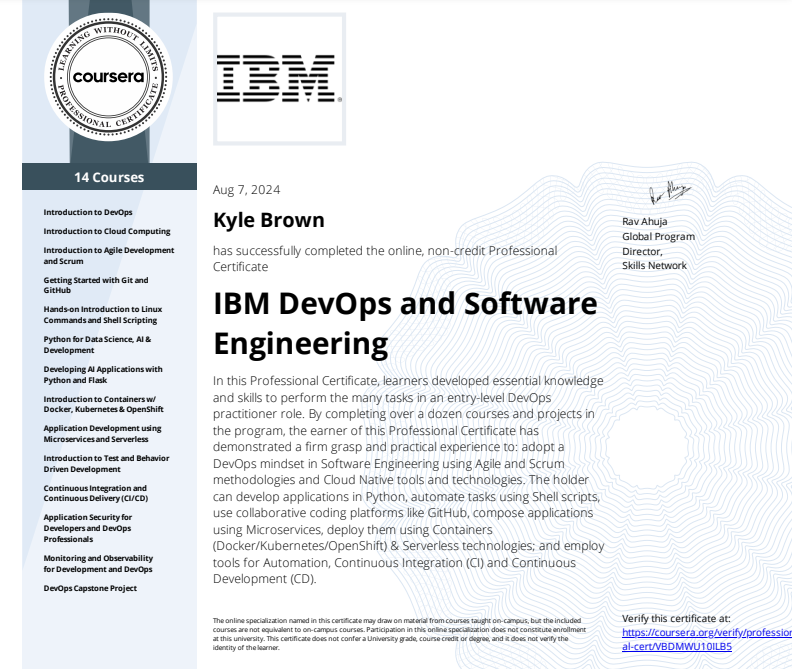The width and height of the screenshot is (792, 669).
Task: Click the recipient name "Kyle Brown"
Action: click(x=269, y=220)
